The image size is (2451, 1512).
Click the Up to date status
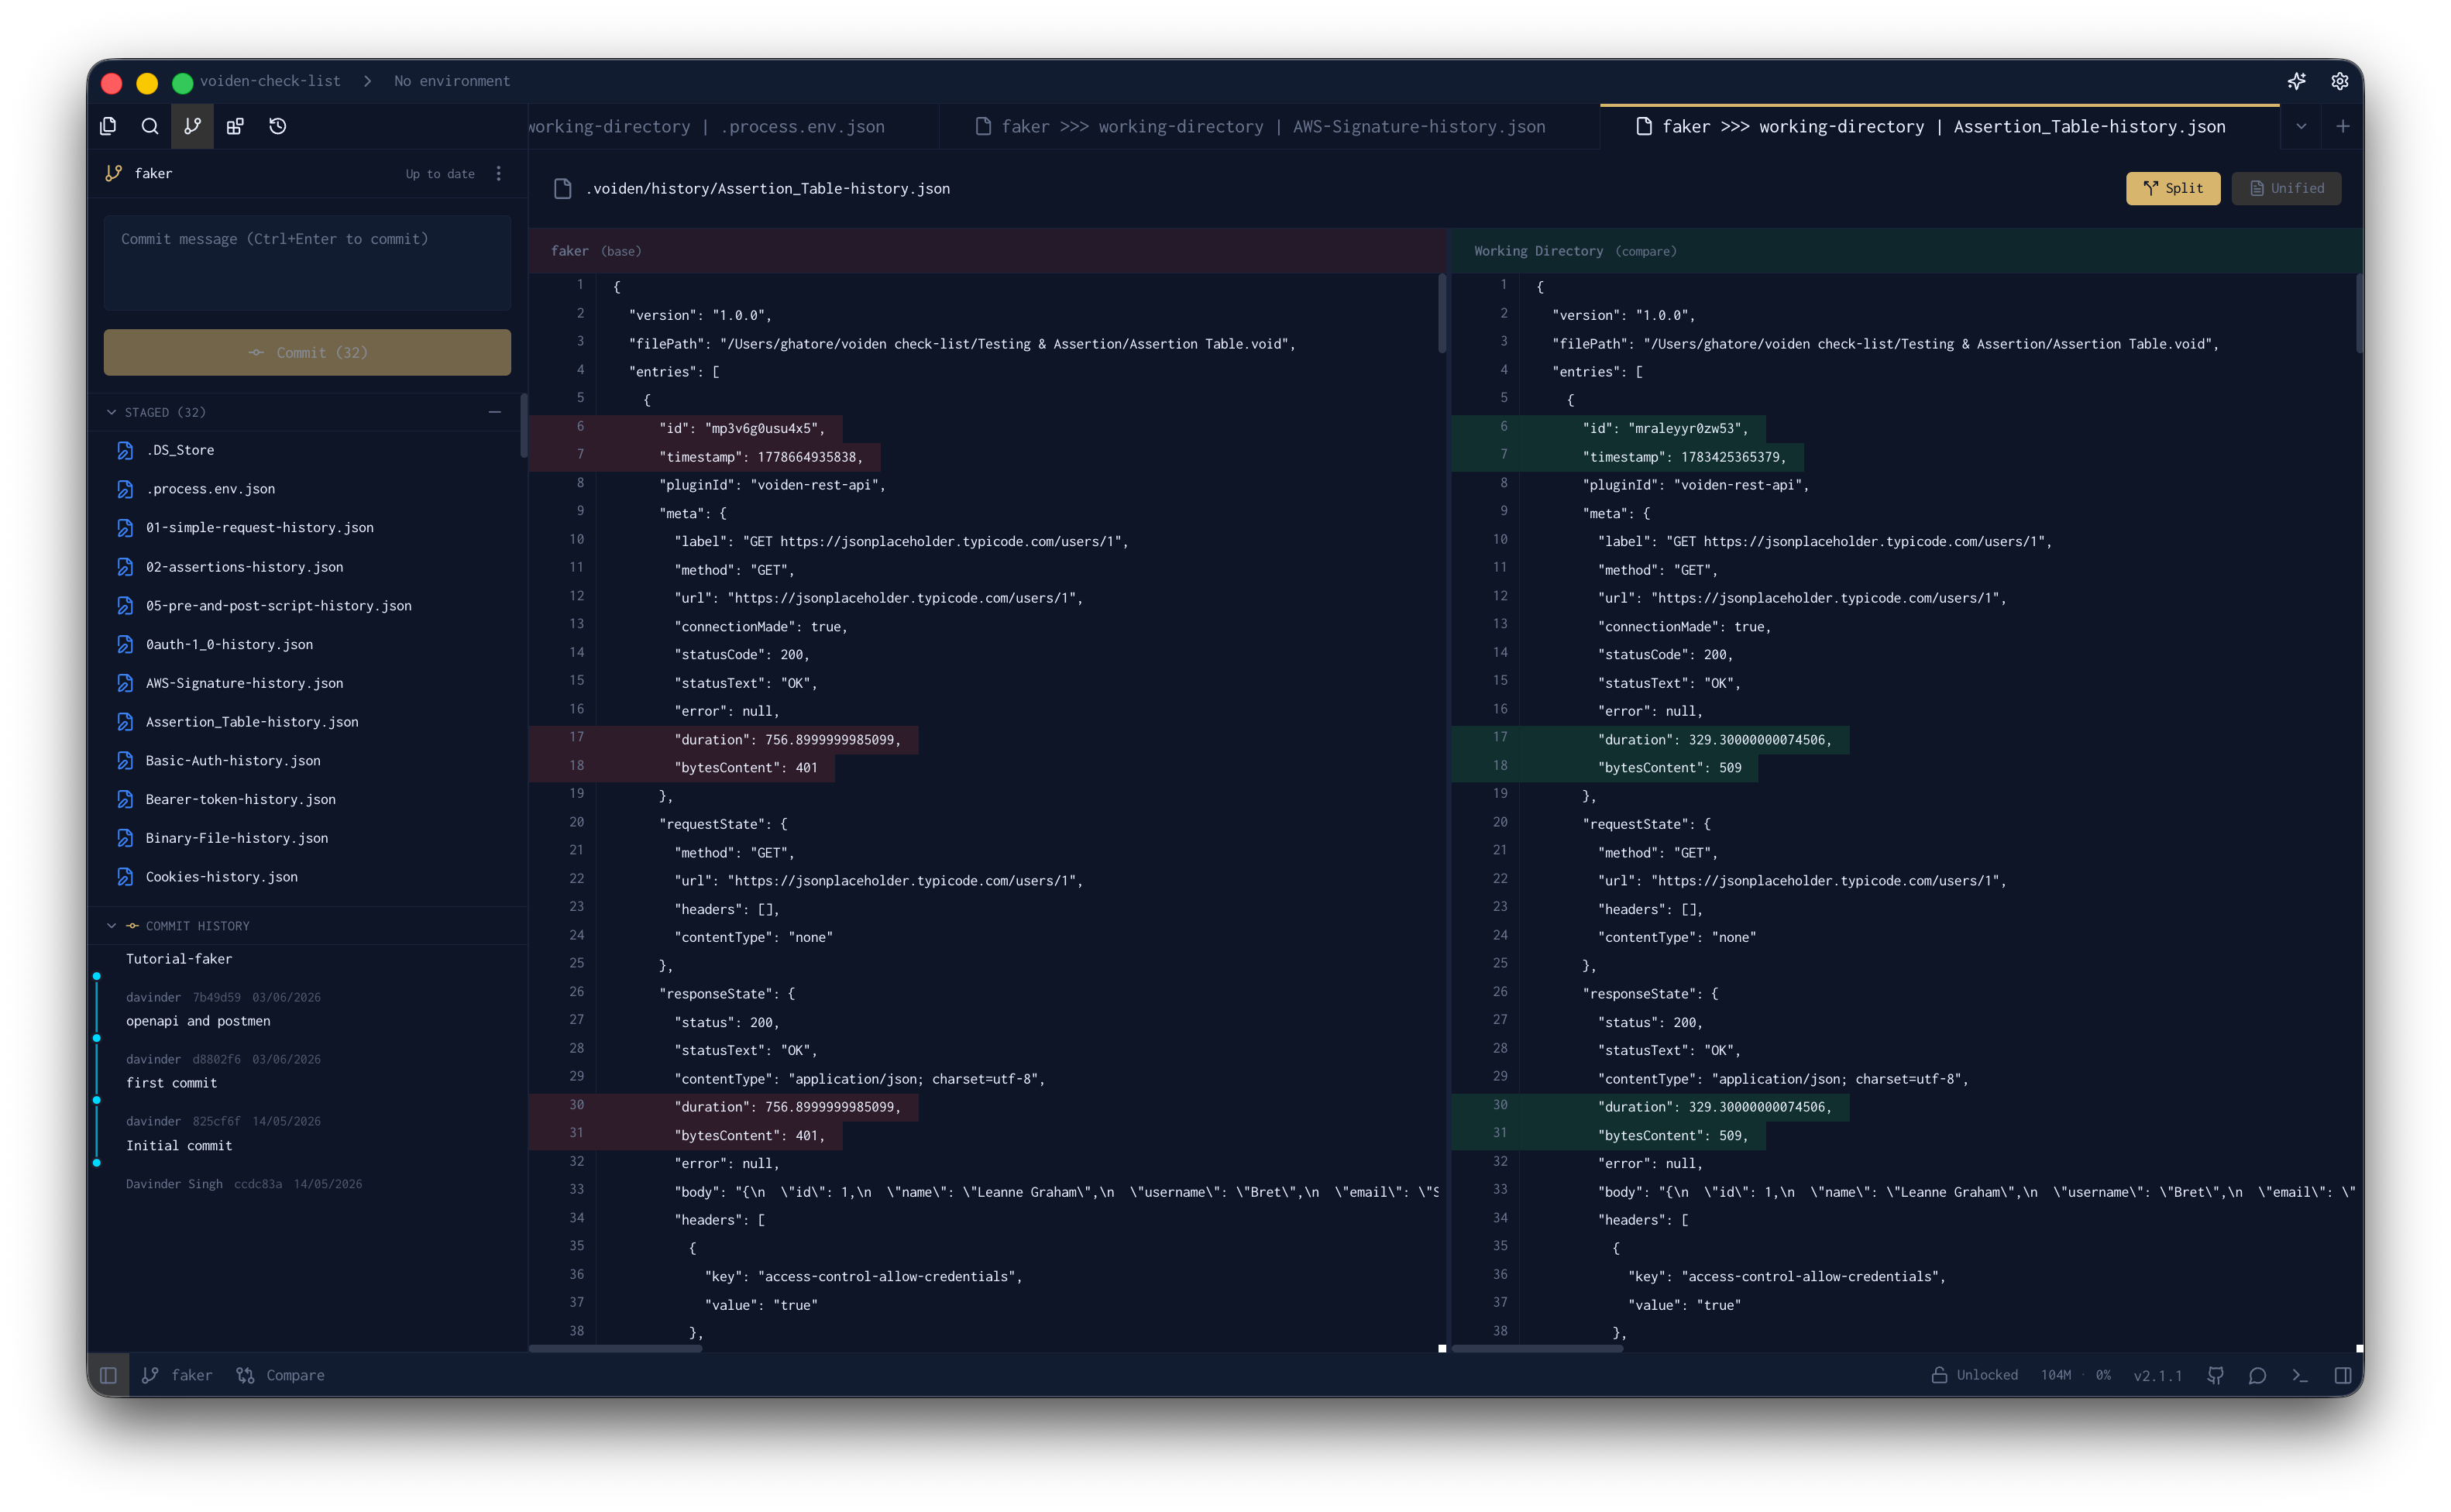tap(440, 174)
